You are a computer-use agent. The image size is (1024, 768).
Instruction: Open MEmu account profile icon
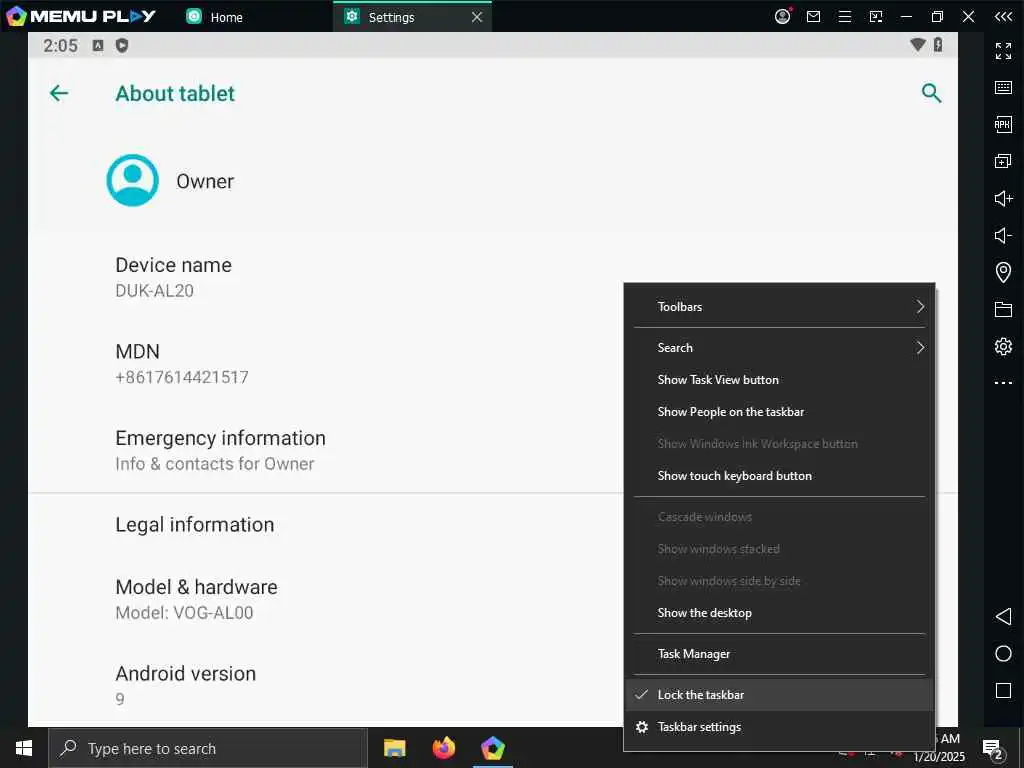coord(782,16)
